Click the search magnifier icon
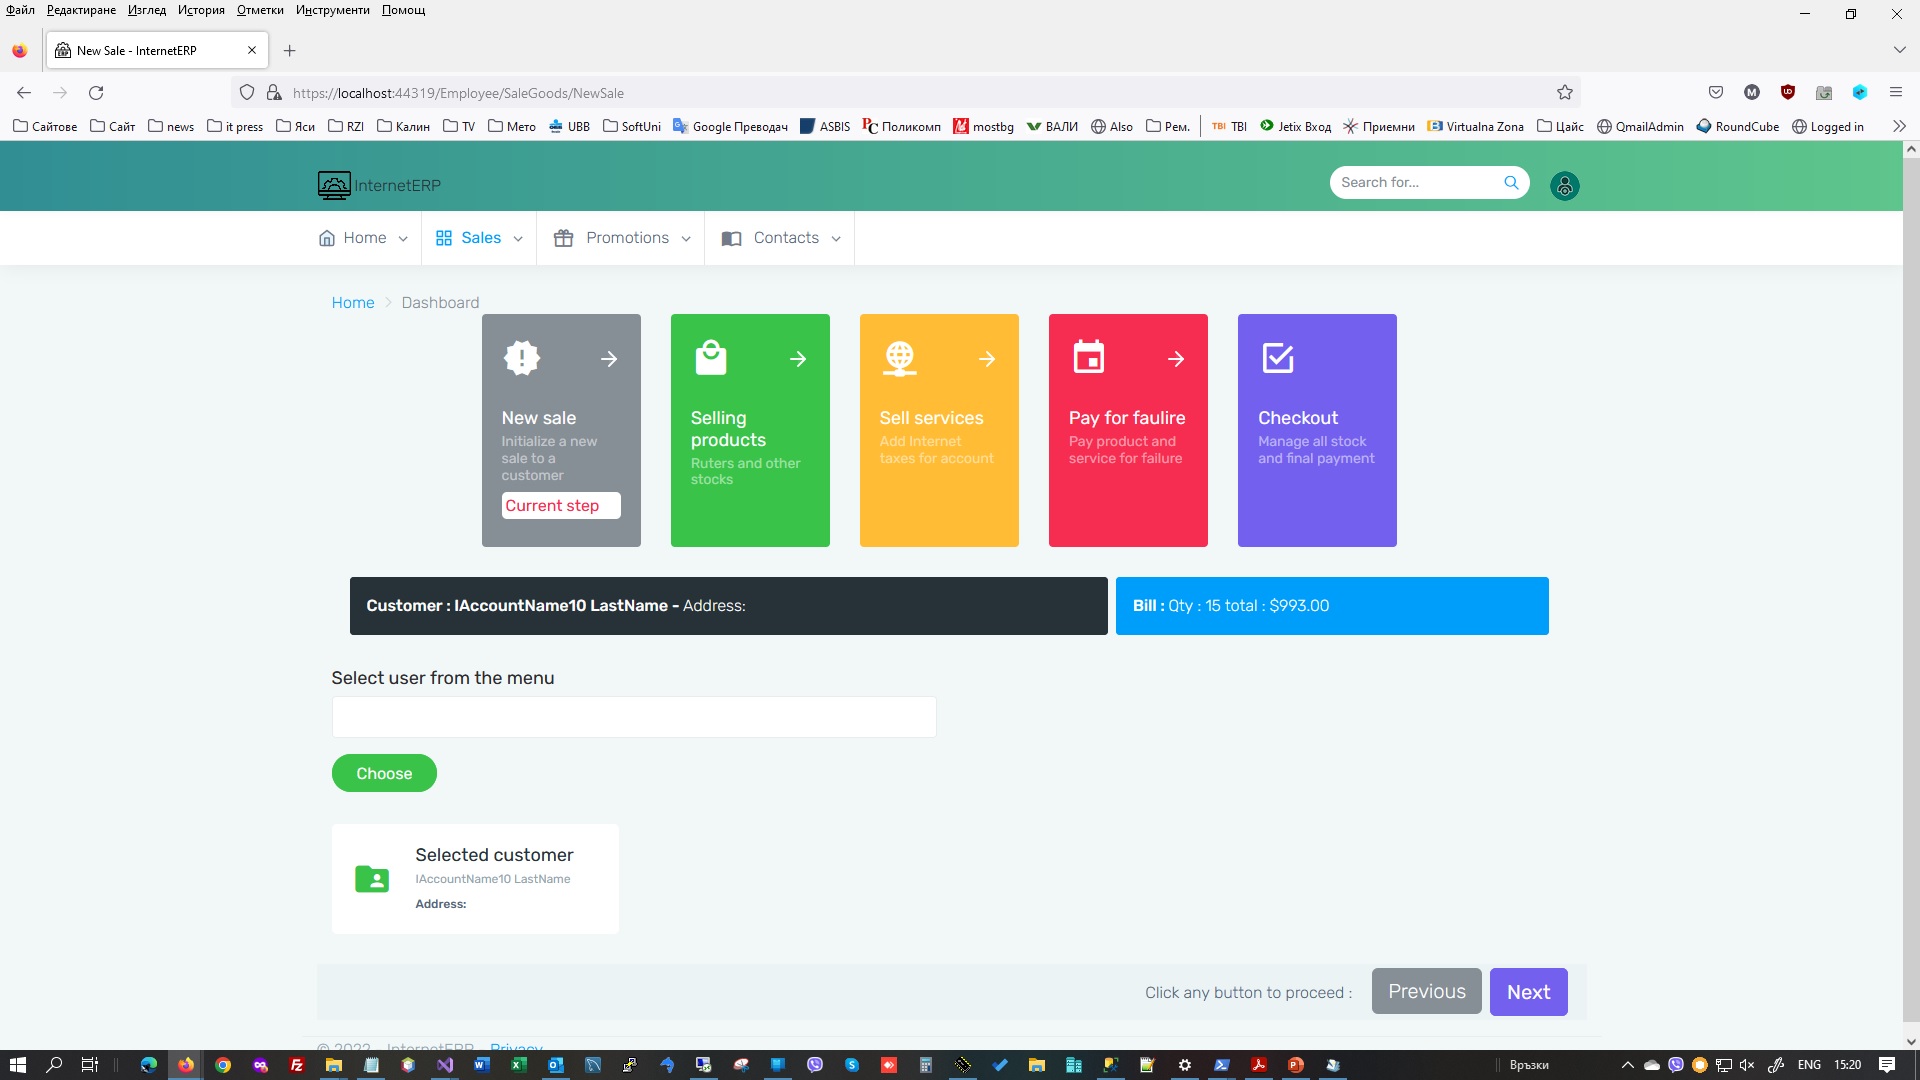The width and height of the screenshot is (1920, 1080). 1511,183
